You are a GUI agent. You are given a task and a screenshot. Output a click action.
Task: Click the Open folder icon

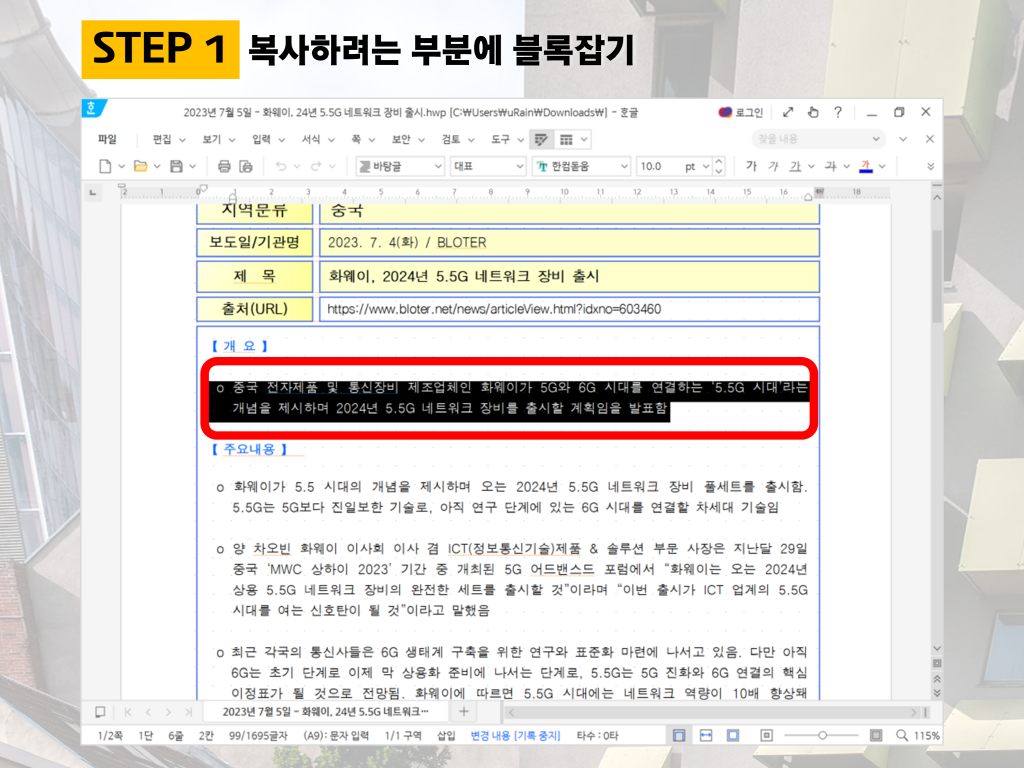pos(140,167)
